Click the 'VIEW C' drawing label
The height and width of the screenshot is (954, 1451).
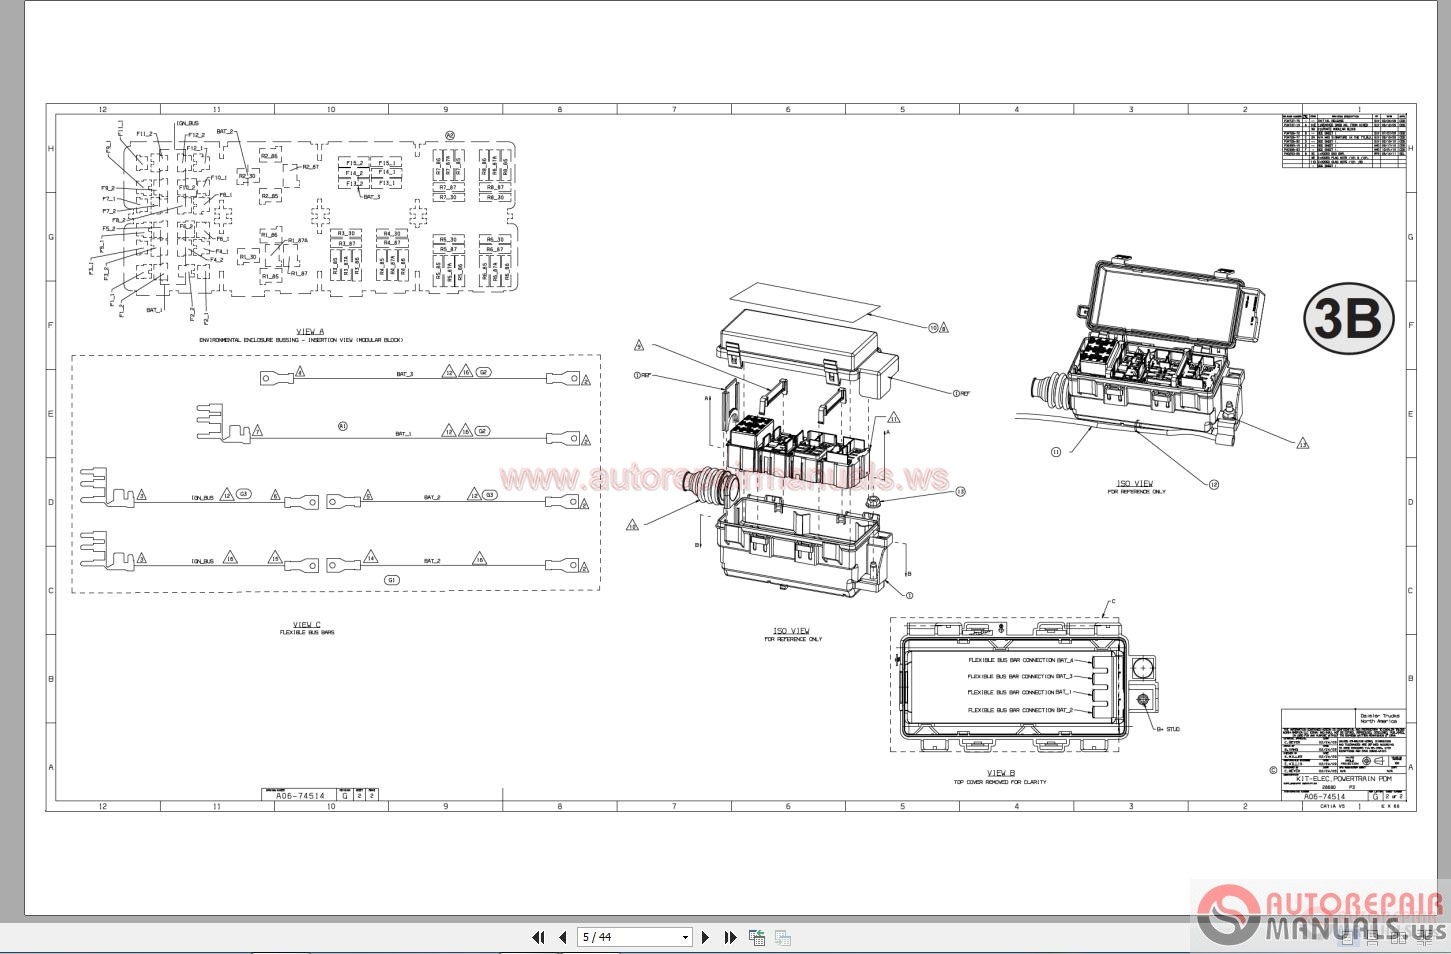[x=307, y=624]
